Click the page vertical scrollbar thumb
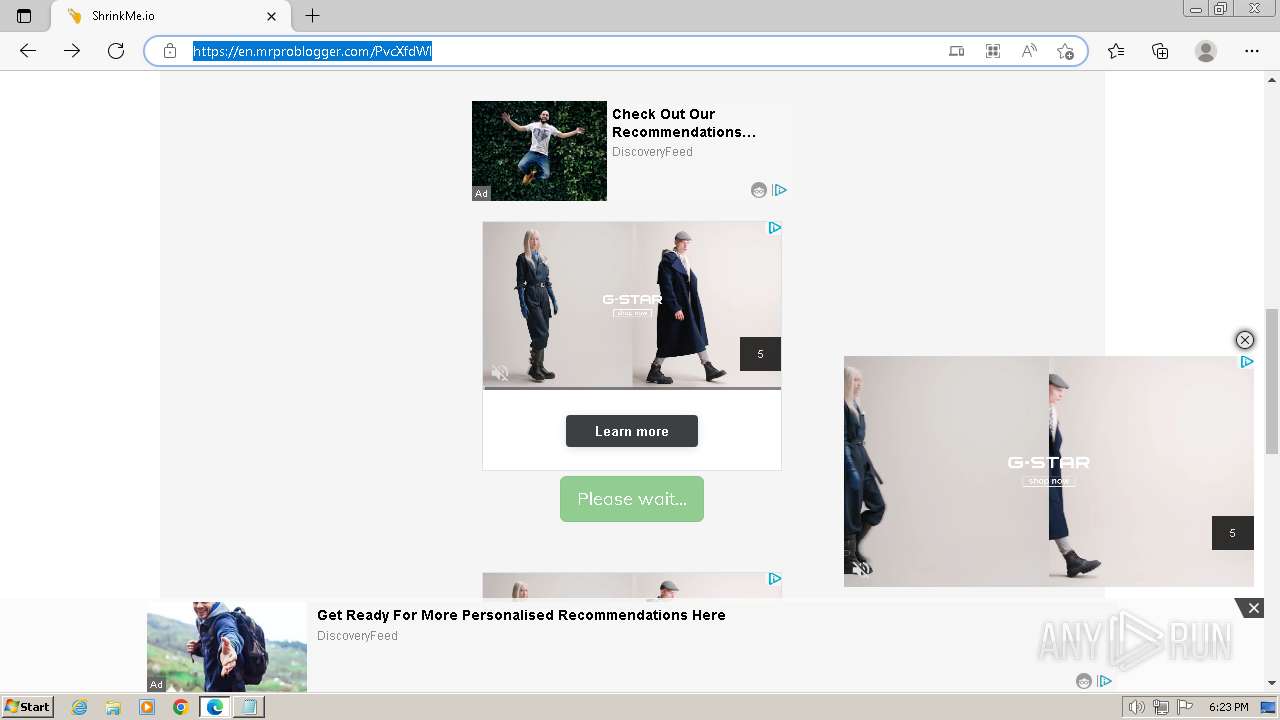 pyautogui.click(x=1272, y=381)
